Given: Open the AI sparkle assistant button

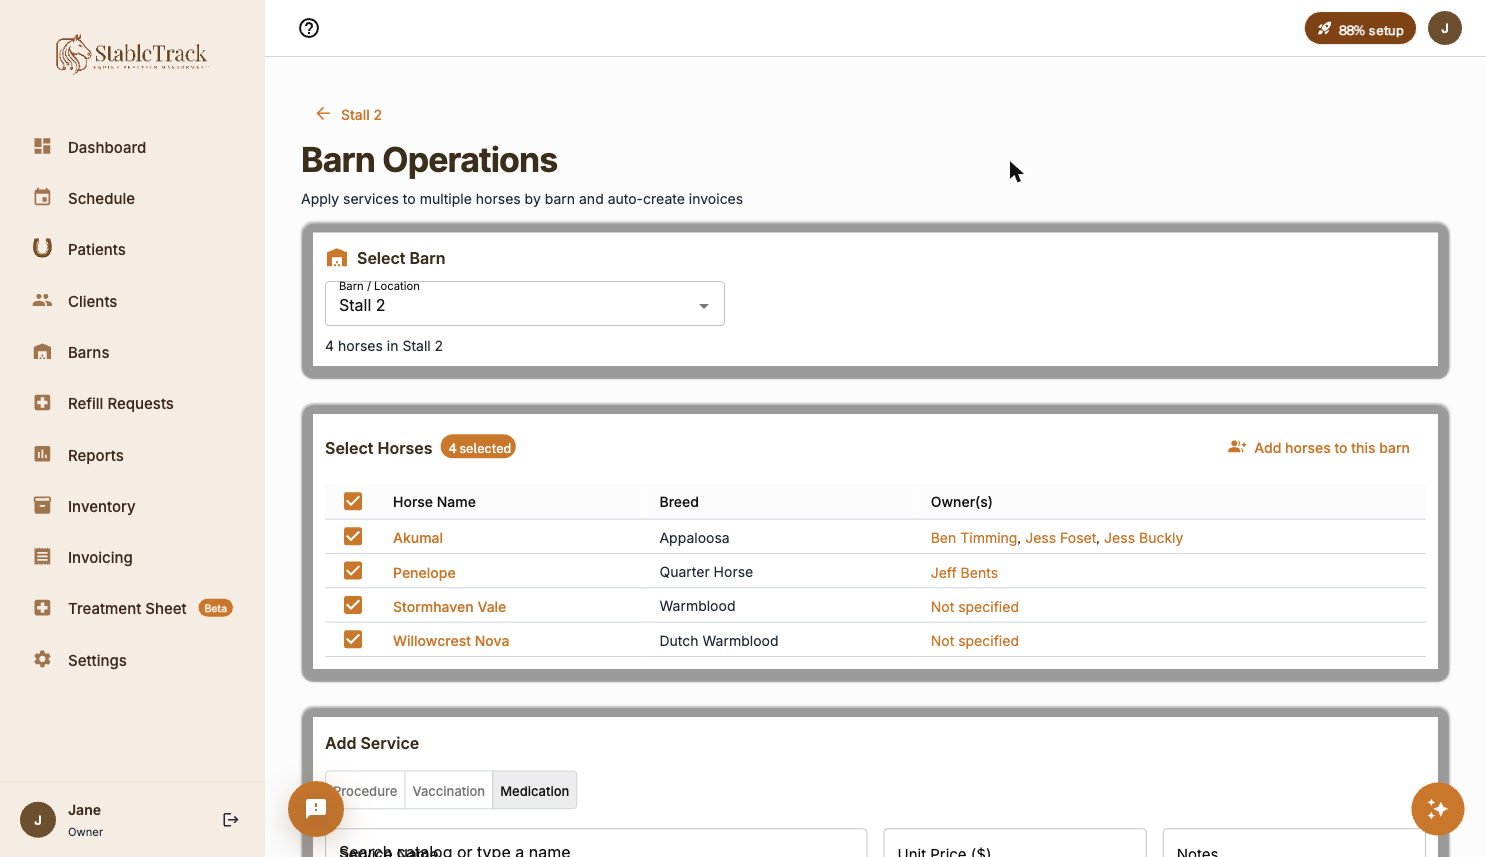Looking at the screenshot, I should [1438, 809].
